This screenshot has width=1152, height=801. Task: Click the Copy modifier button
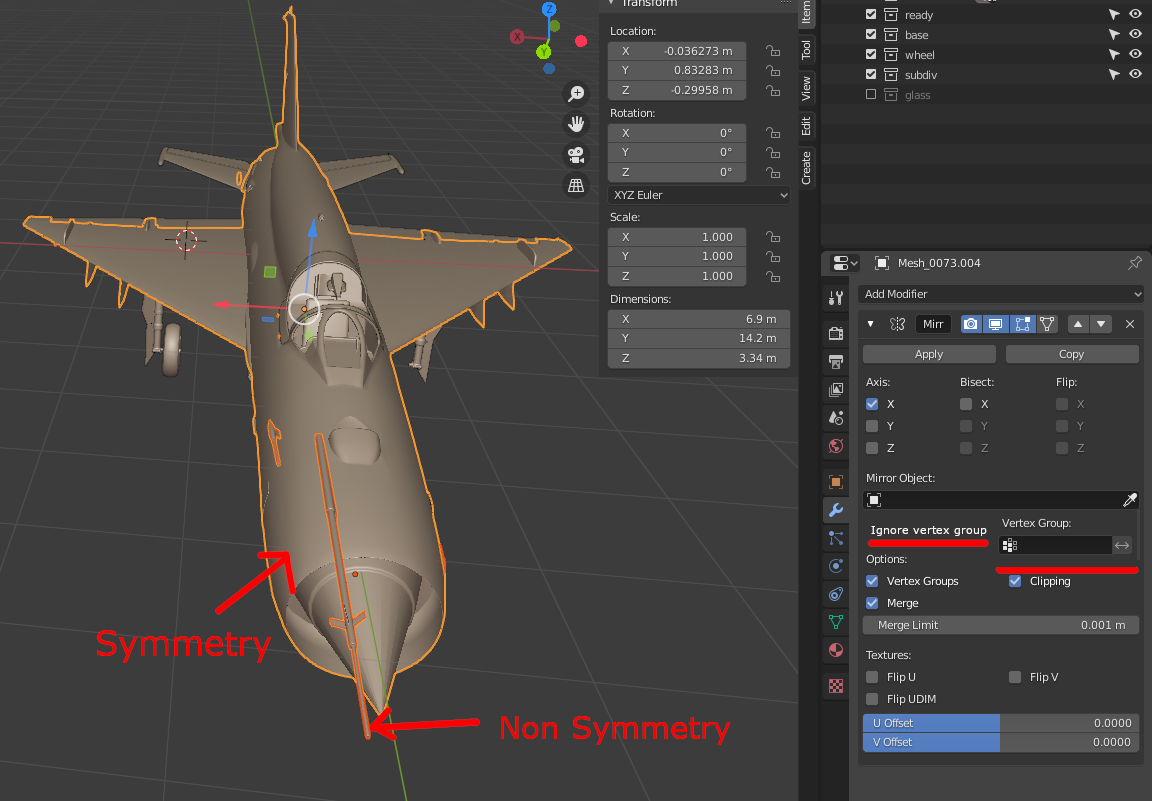click(x=1071, y=354)
